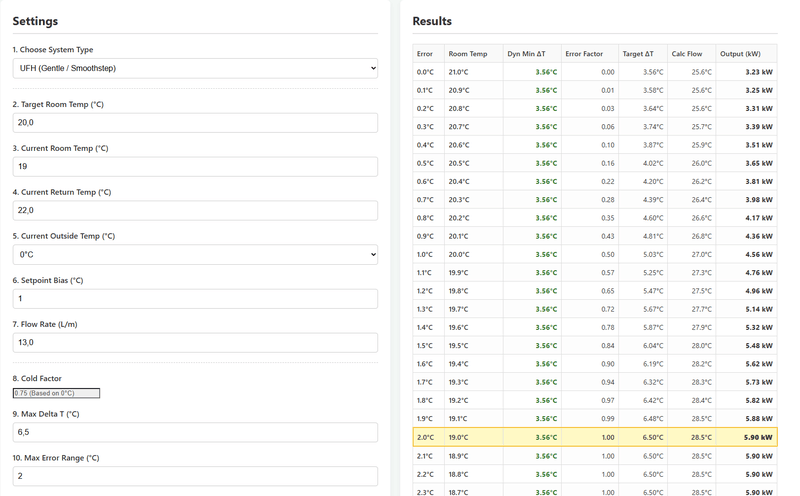Focus the Max Delta T input

(195, 432)
